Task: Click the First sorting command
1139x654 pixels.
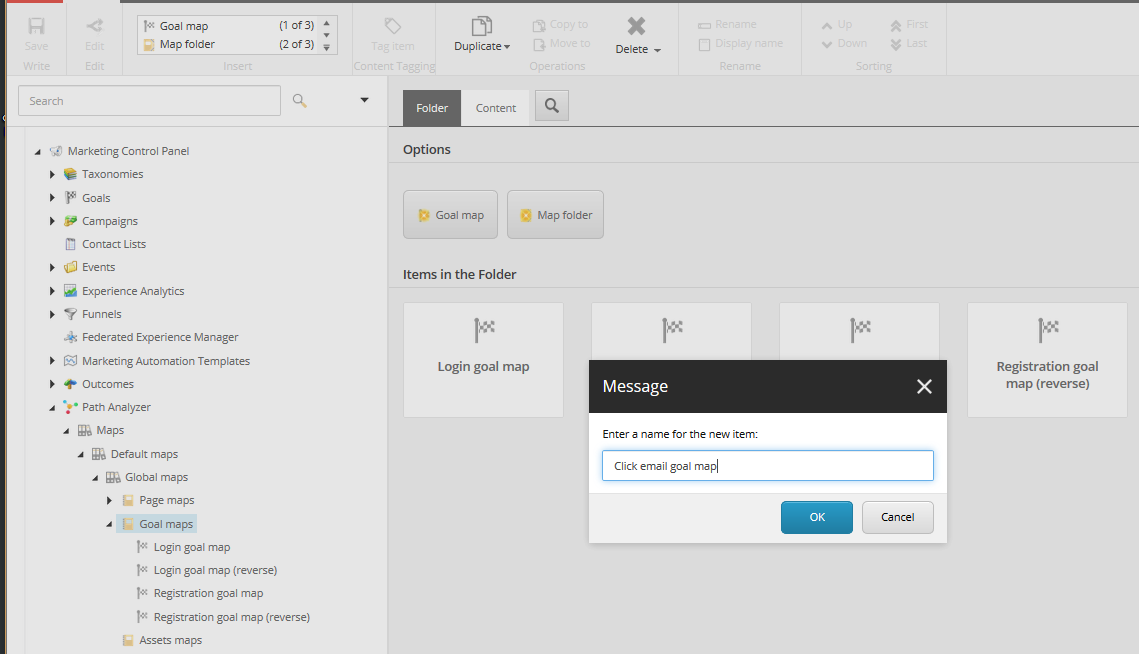Action: point(909,25)
